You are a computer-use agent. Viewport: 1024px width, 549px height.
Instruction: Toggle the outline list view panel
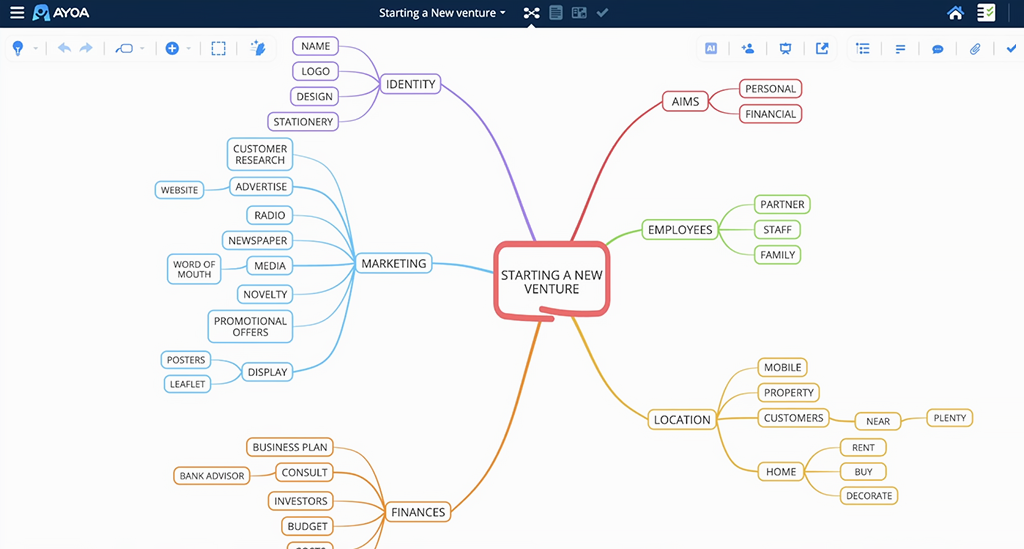[x=864, y=48]
